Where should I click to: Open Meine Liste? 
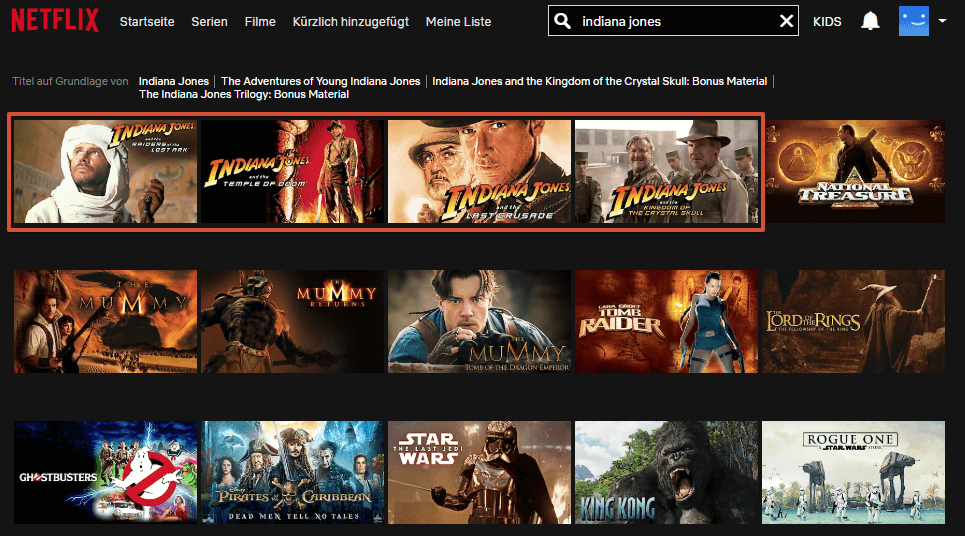(x=458, y=22)
